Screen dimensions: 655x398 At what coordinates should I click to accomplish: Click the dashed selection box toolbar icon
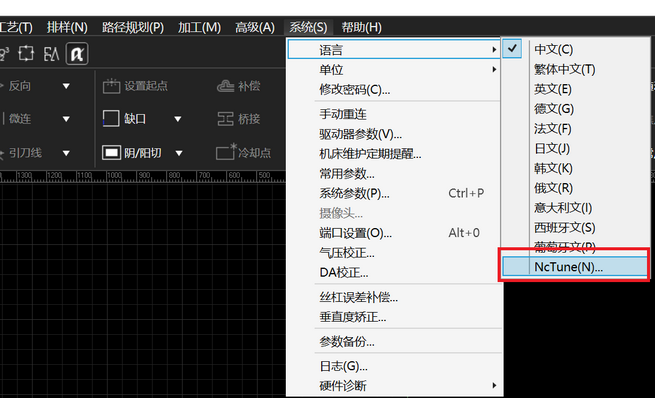(26, 53)
